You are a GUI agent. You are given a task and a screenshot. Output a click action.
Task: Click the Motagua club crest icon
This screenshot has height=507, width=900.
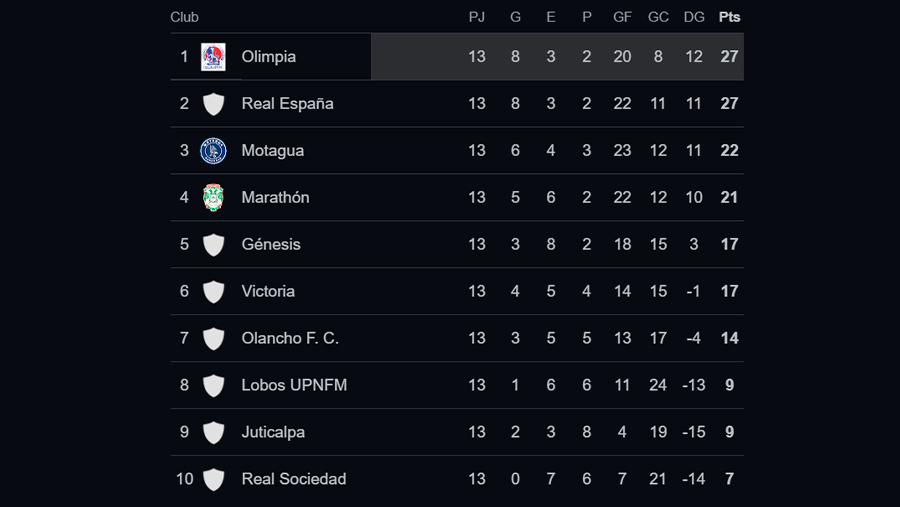[x=213, y=150]
